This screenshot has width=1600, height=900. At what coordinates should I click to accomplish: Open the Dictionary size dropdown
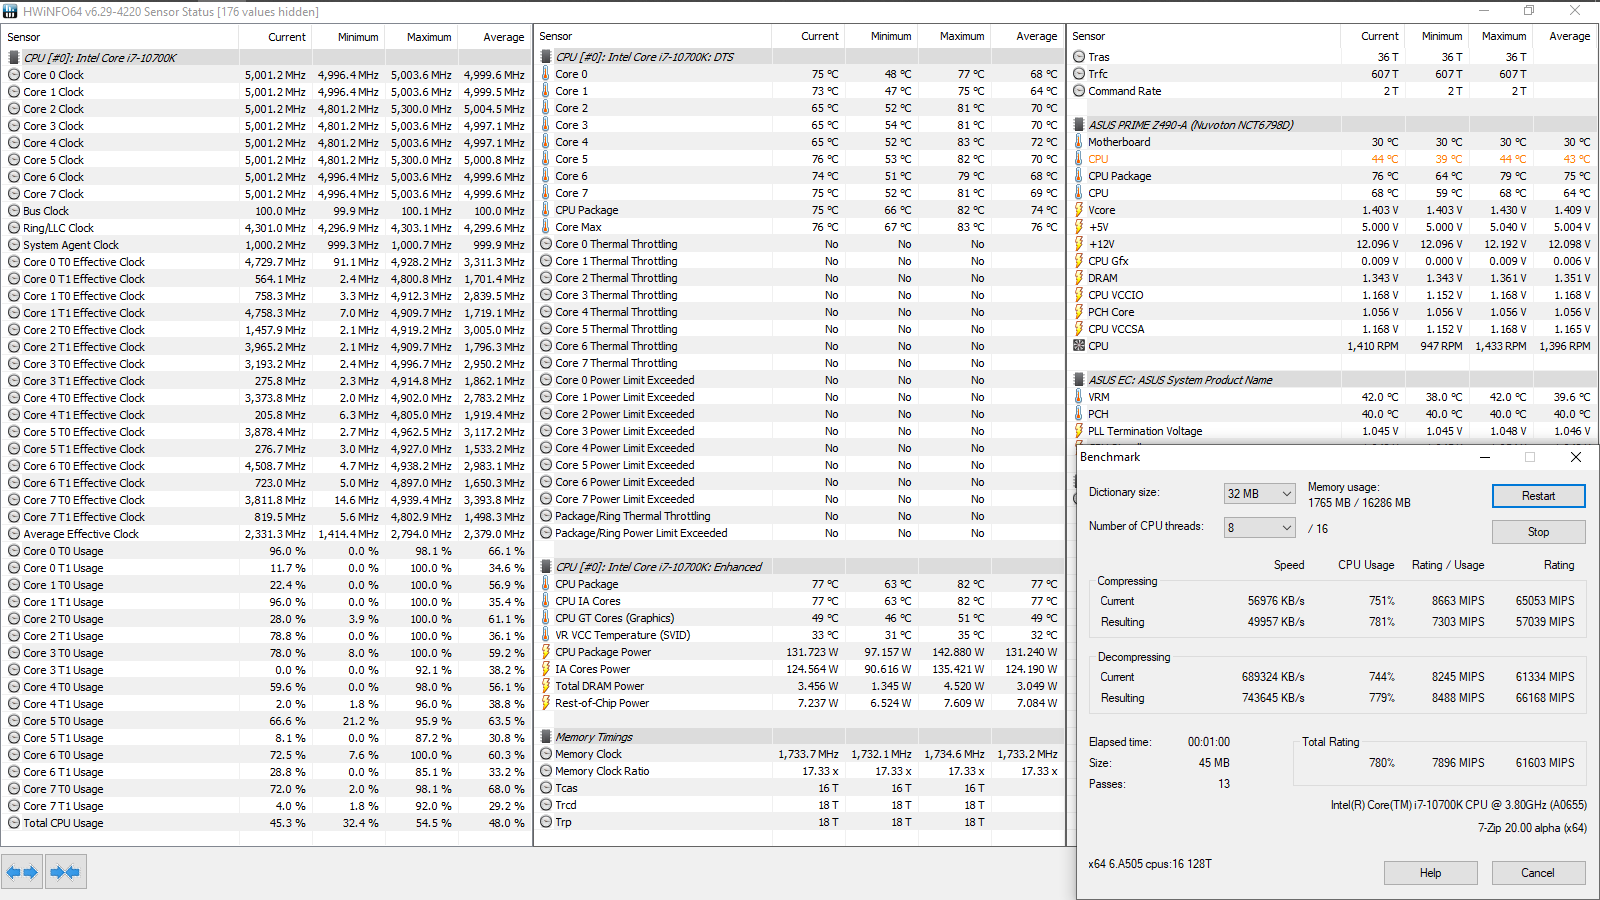click(1259, 493)
